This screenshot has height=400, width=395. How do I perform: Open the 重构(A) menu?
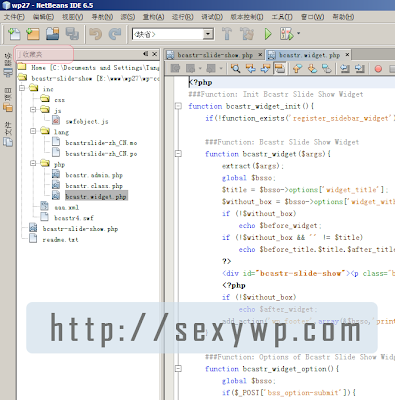153,17
